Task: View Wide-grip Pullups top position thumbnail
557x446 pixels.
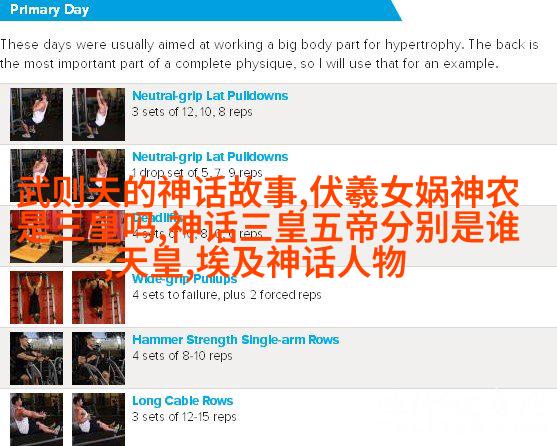Action: coord(98,298)
